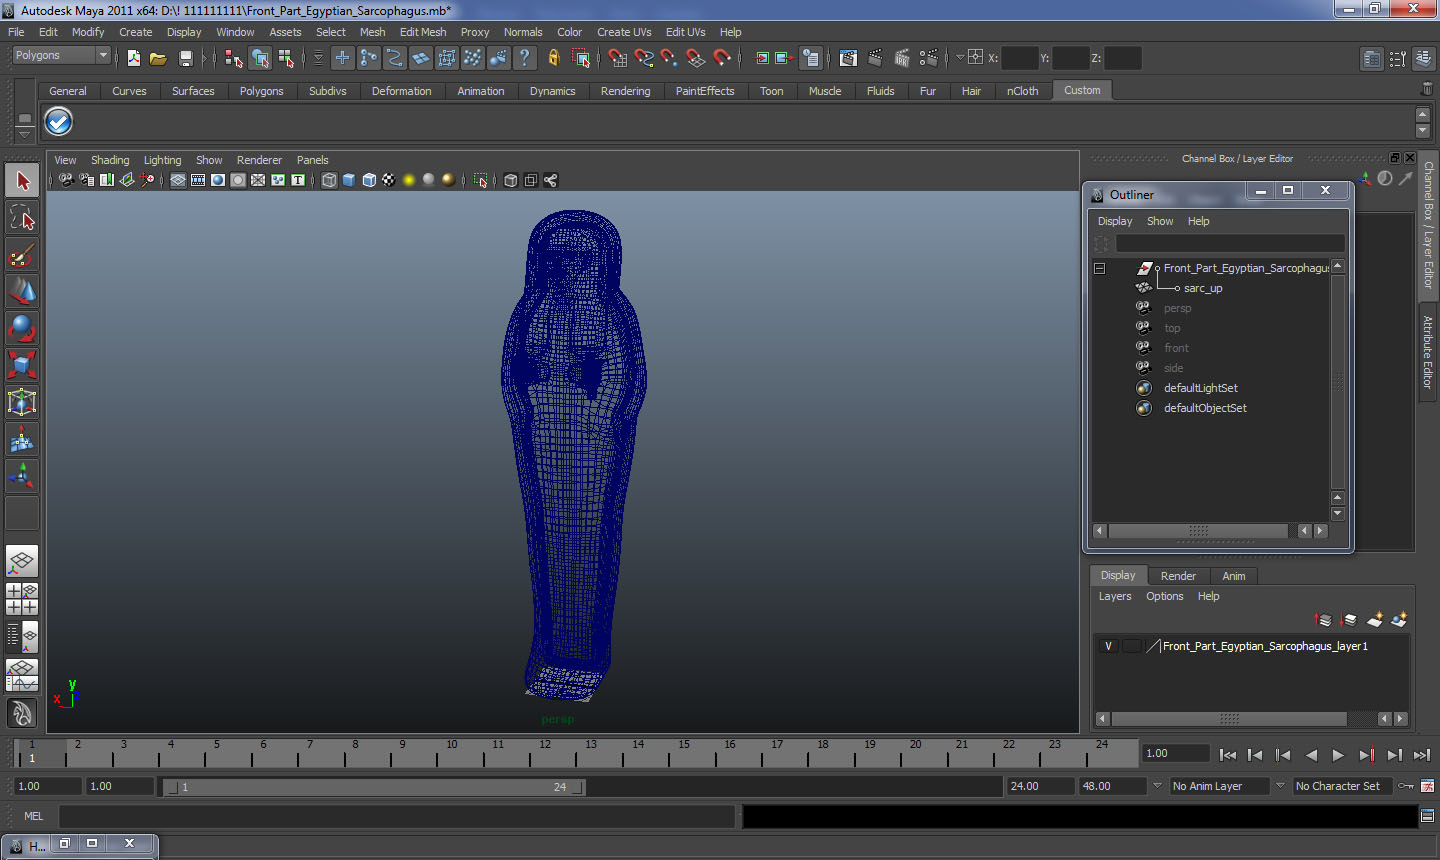Click the Select Camera icon in viewport
Screen dimensions: 1440x860
[x=66, y=180]
